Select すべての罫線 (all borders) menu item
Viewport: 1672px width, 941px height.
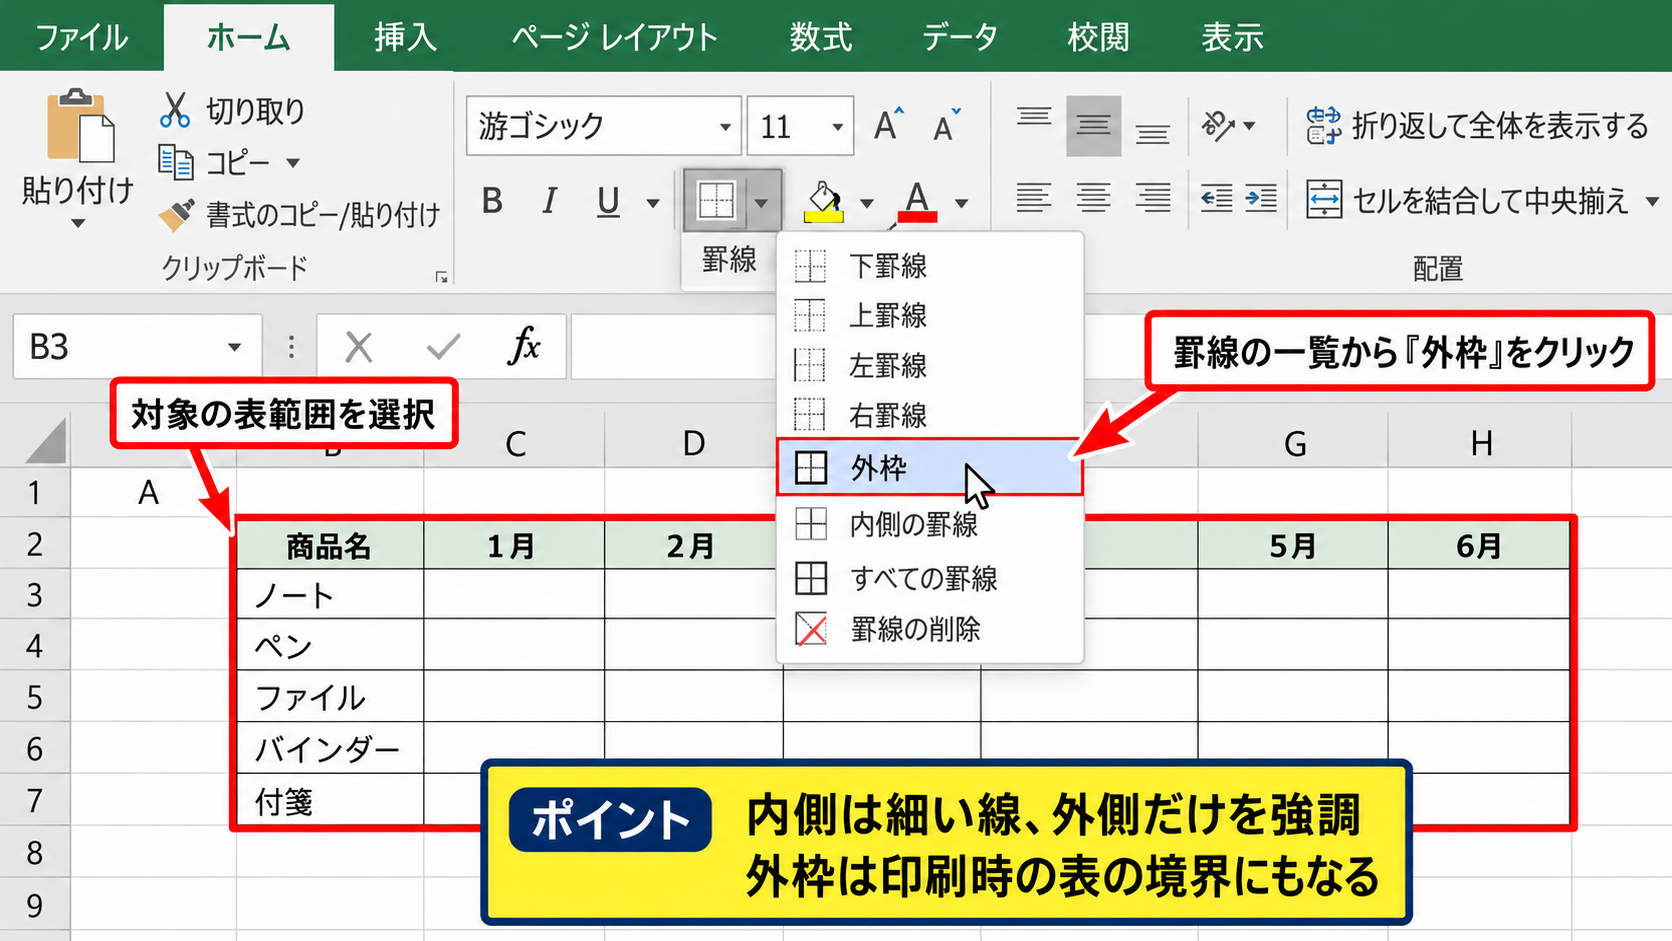tap(930, 578)
